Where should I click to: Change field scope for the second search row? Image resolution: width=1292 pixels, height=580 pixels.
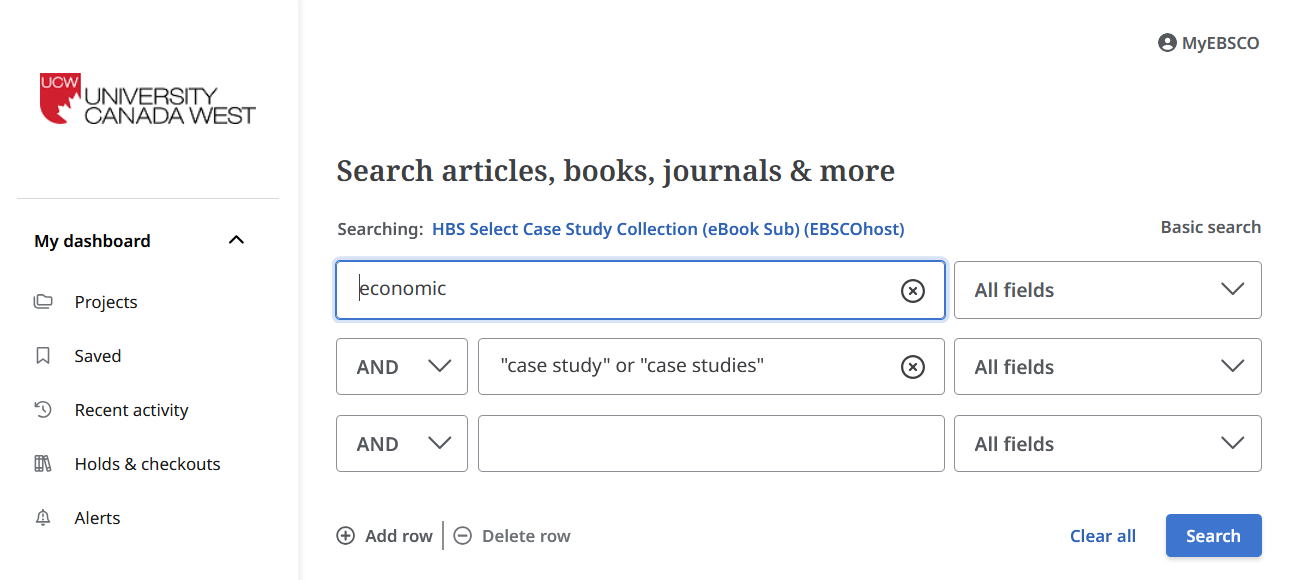(1107, 366)
